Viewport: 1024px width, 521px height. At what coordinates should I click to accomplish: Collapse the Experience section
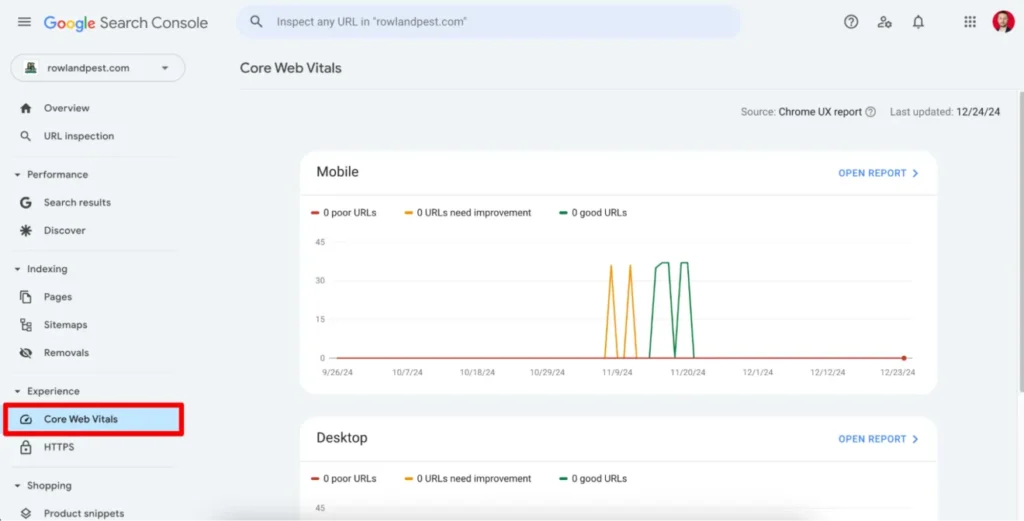(x=18, y=392)
